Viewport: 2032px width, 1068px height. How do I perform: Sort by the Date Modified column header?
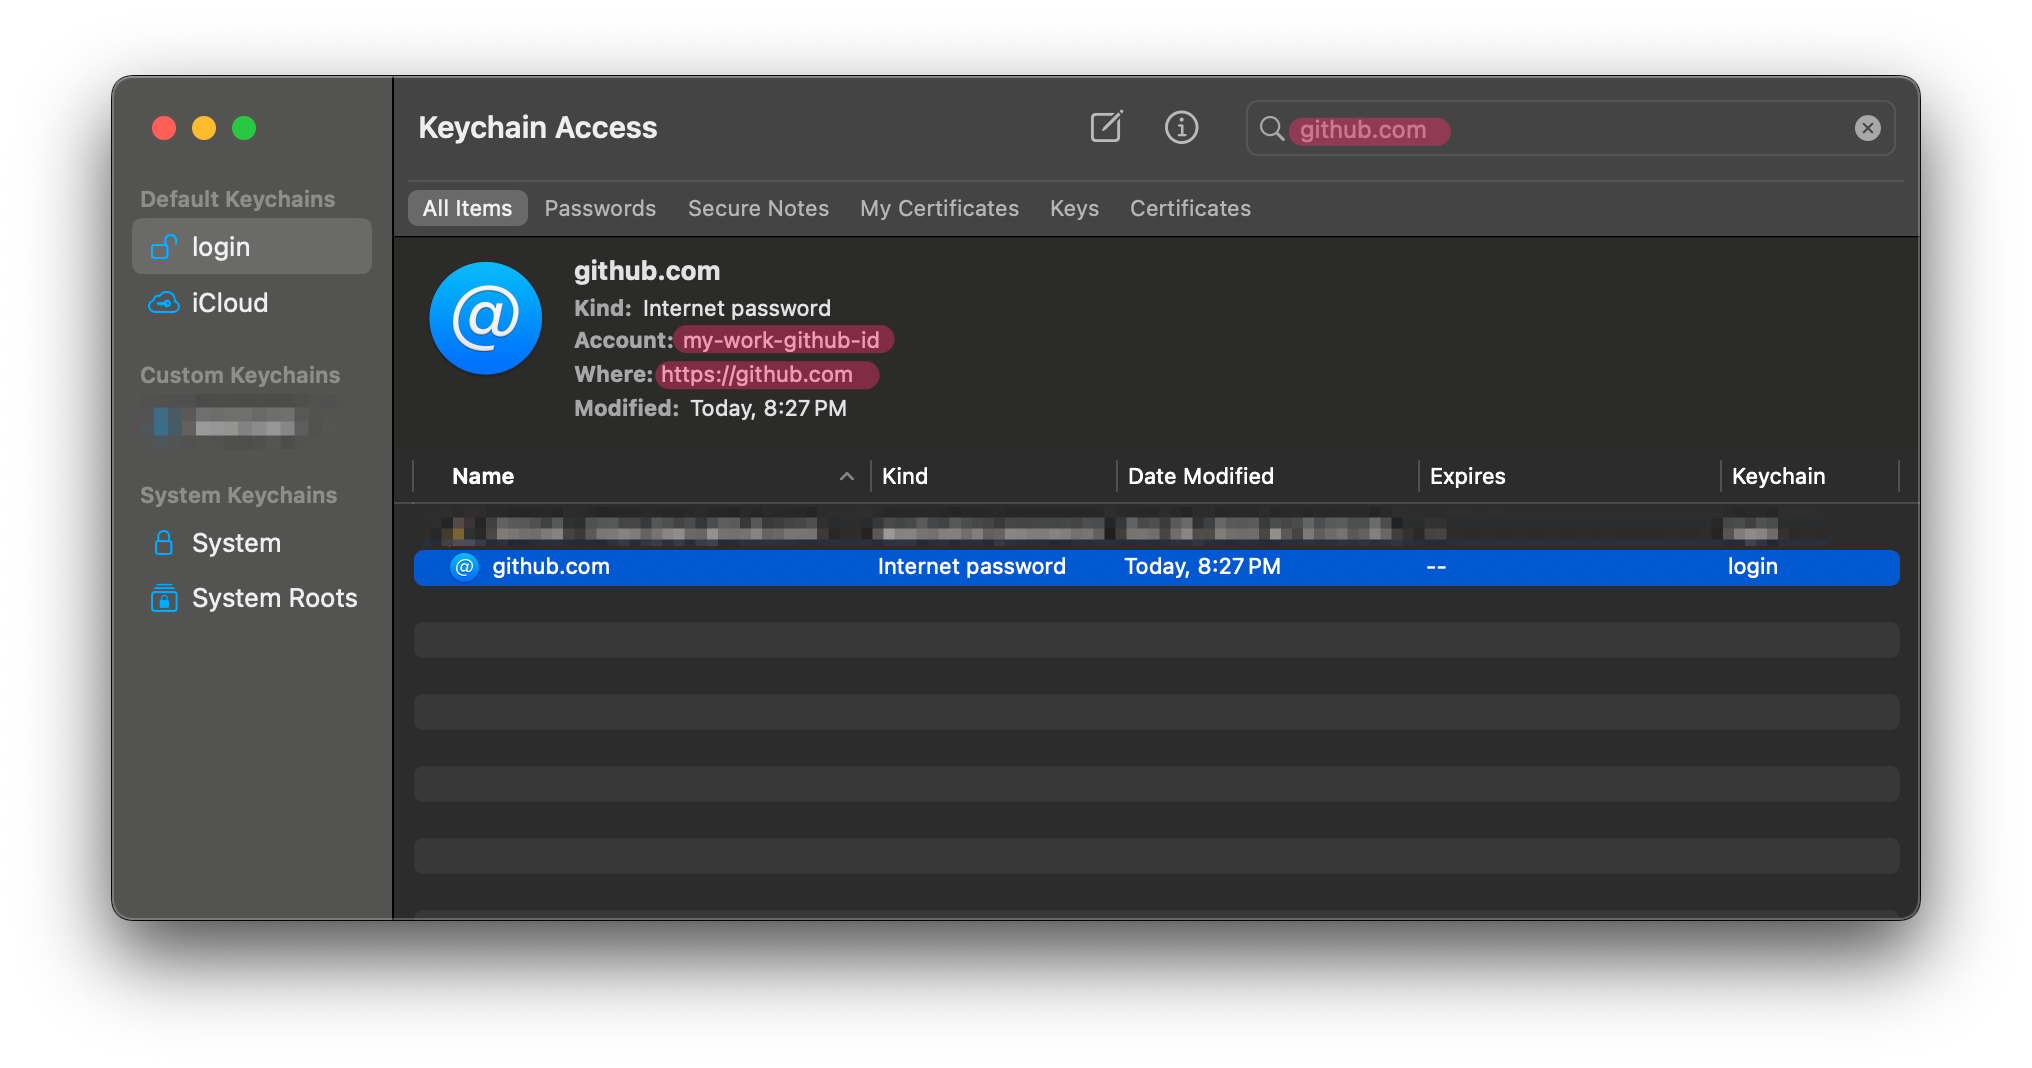[x=1267, y=476]
